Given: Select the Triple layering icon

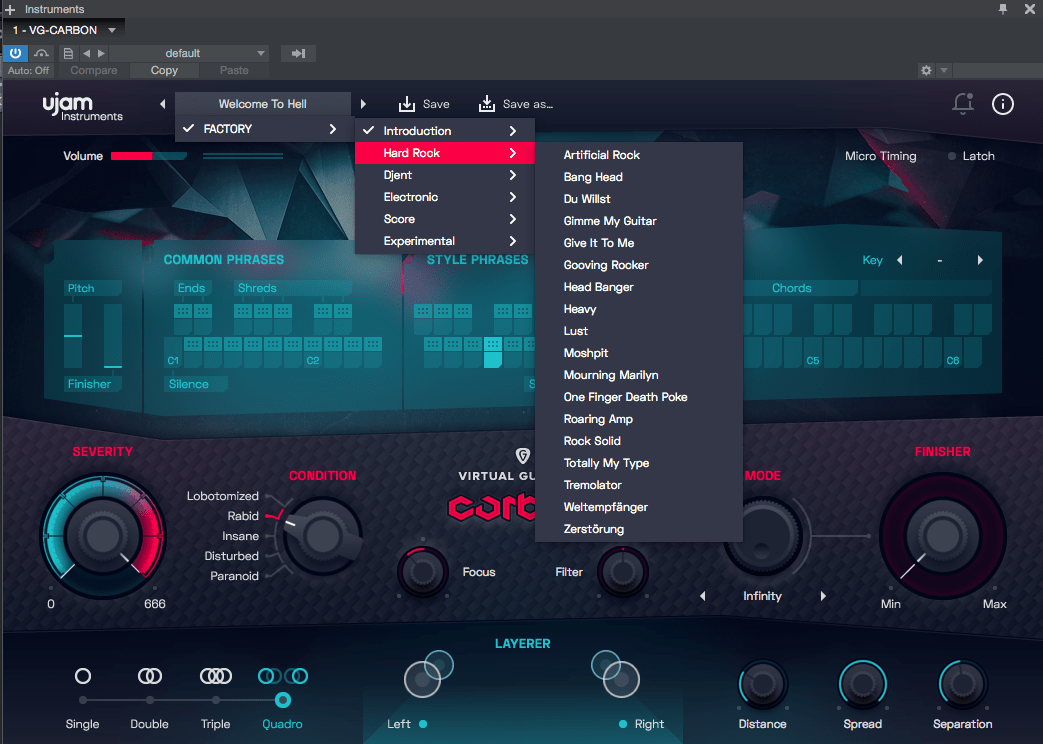Looking at the screenshot, I should point(216,676).
